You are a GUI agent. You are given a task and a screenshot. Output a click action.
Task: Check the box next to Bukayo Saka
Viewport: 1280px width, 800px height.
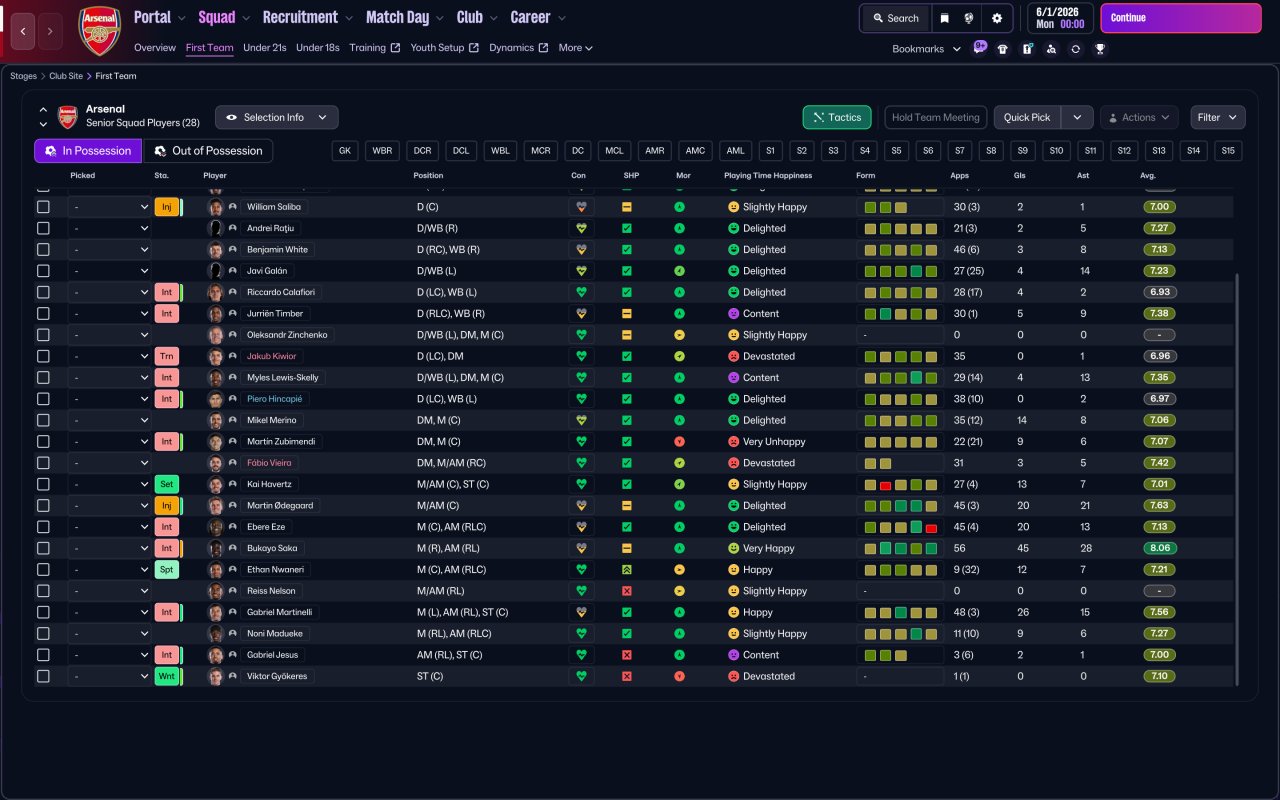coord(43,548)
